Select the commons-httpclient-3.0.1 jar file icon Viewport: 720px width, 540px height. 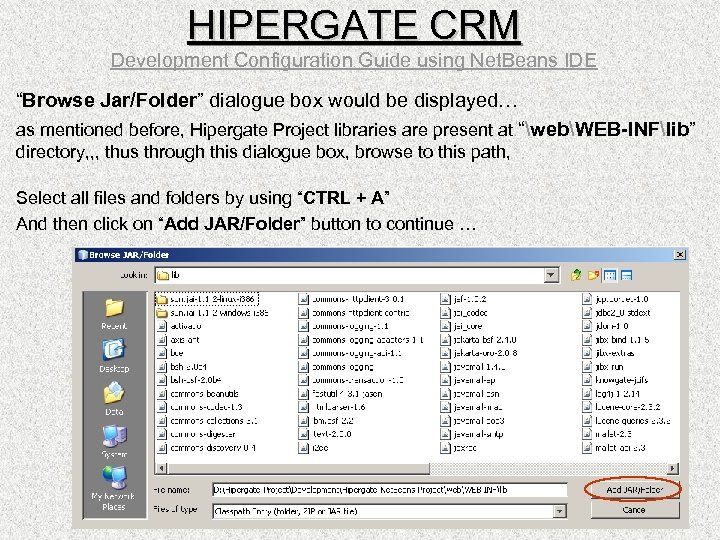[304, 299]
